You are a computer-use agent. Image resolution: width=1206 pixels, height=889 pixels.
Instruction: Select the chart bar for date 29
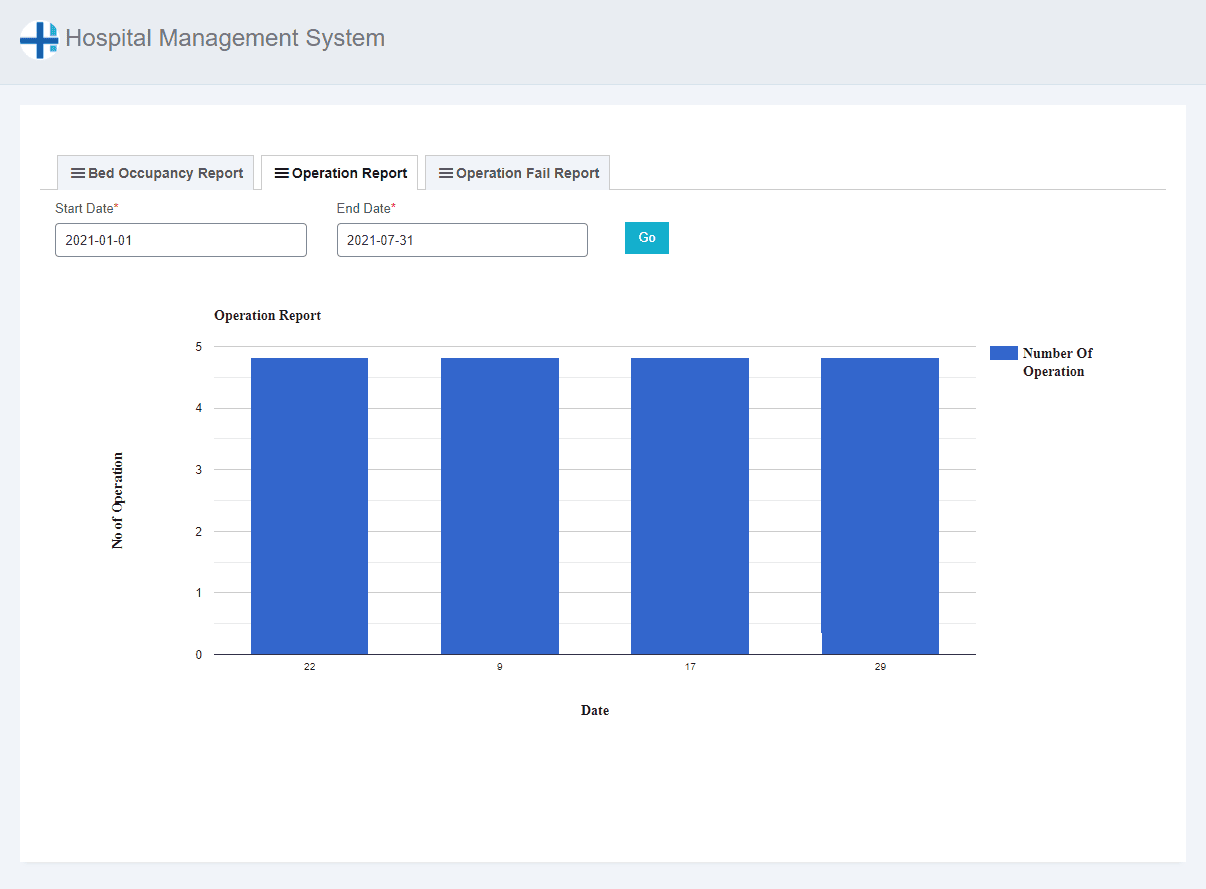click(x=879, y=506)
